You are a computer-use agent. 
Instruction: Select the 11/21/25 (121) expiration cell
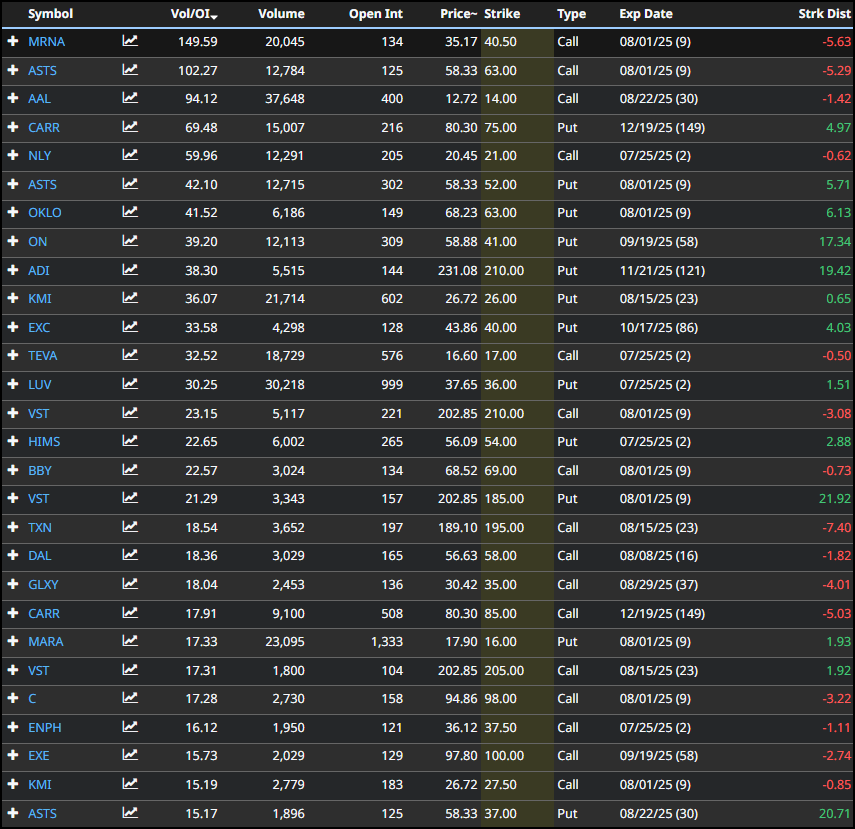coord(662,271)
